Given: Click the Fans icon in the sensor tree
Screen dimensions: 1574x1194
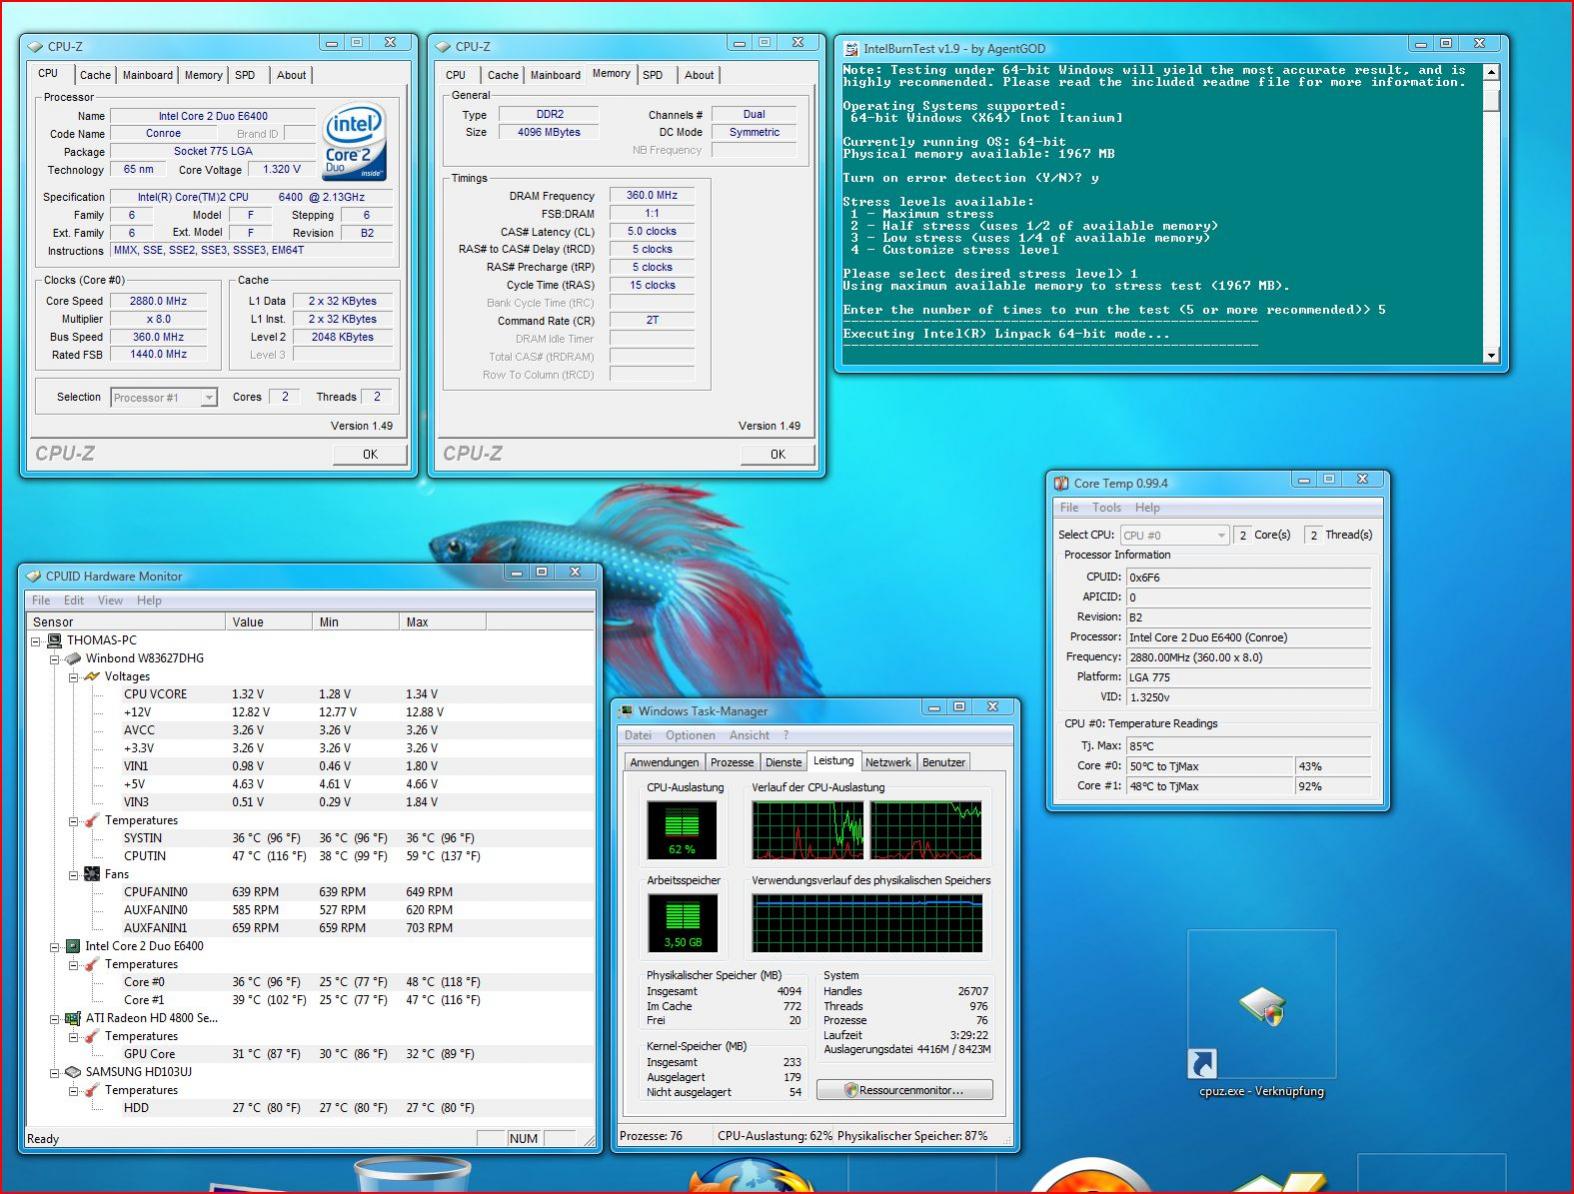Looking at the screenshot, I should 92,874.
